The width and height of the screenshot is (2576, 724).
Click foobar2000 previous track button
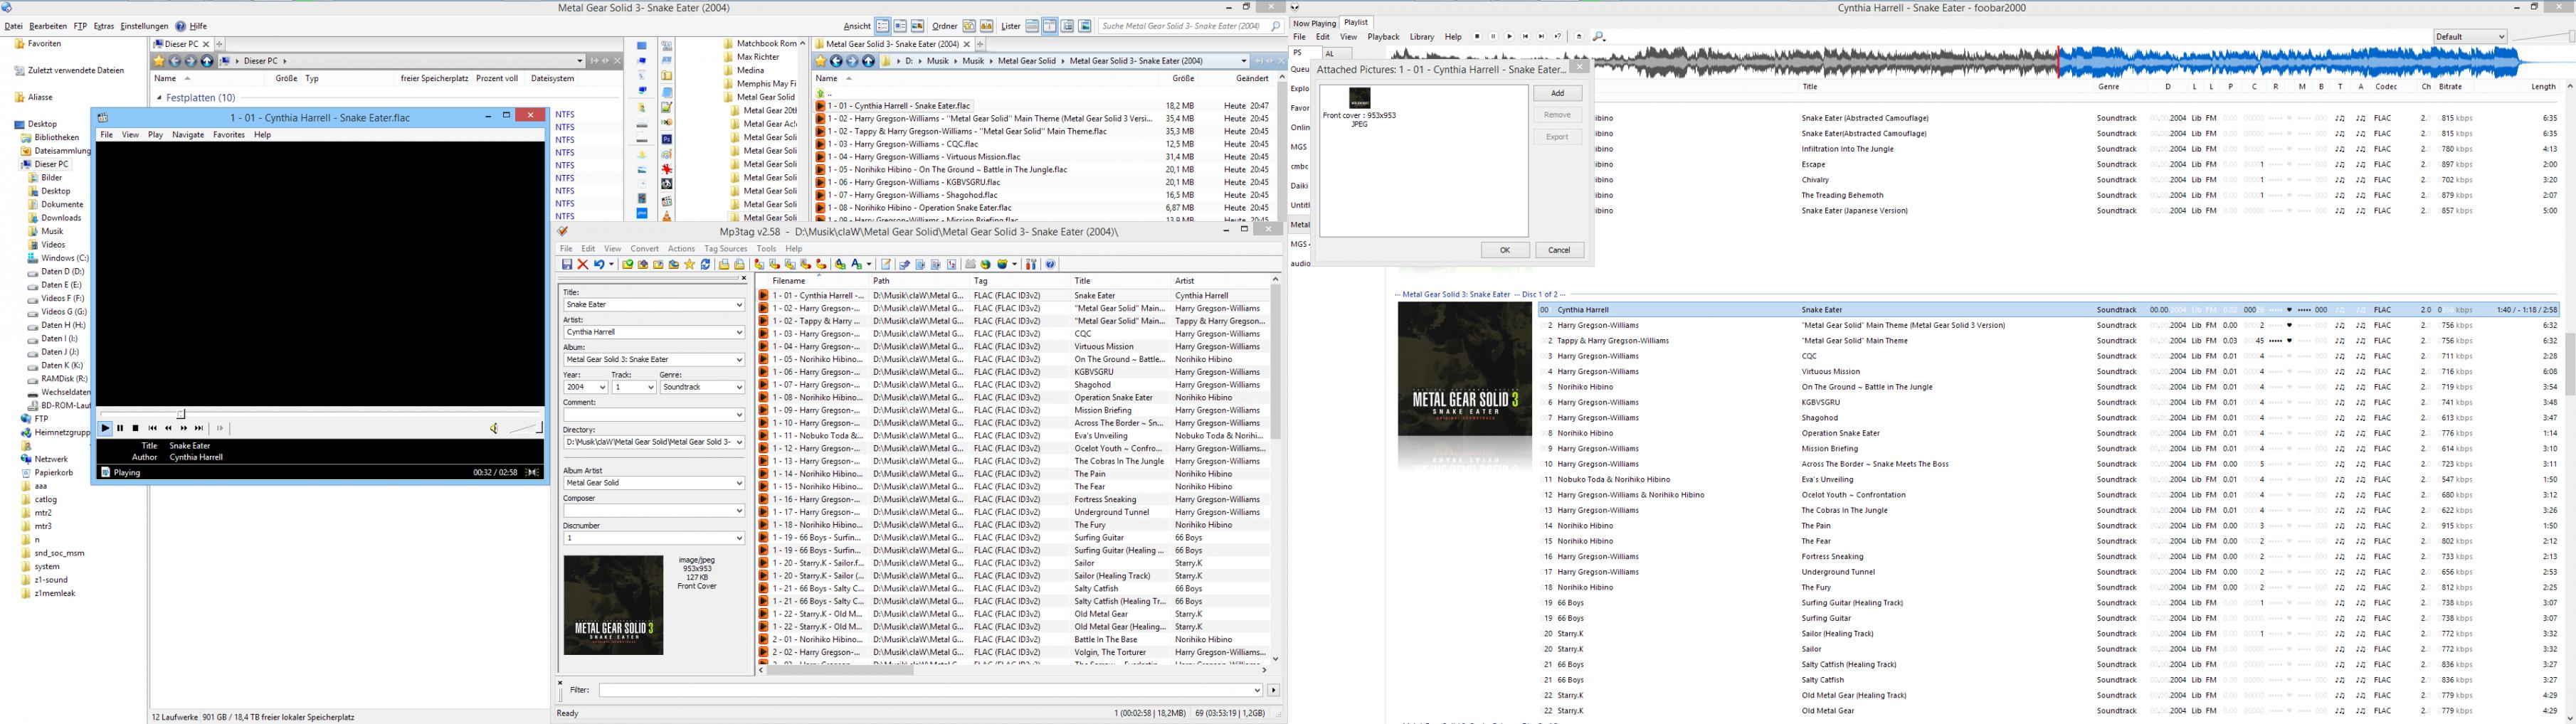(1525, 37)
